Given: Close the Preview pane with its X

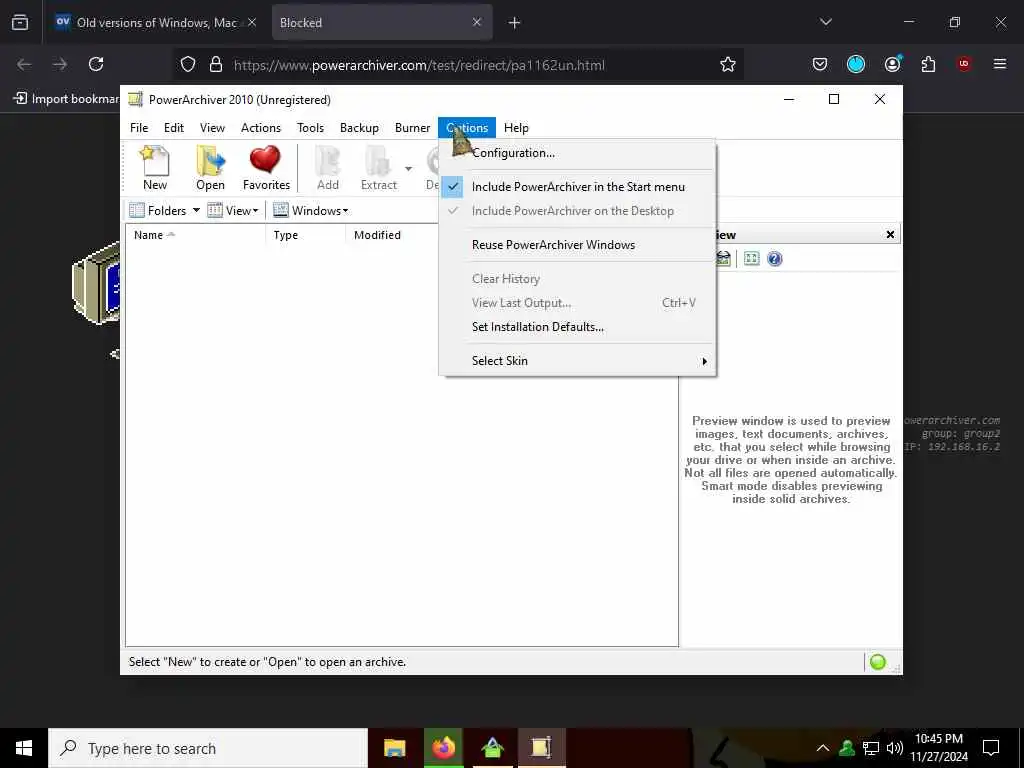Looking at the screenshot, I should click(x=890, y=234).
